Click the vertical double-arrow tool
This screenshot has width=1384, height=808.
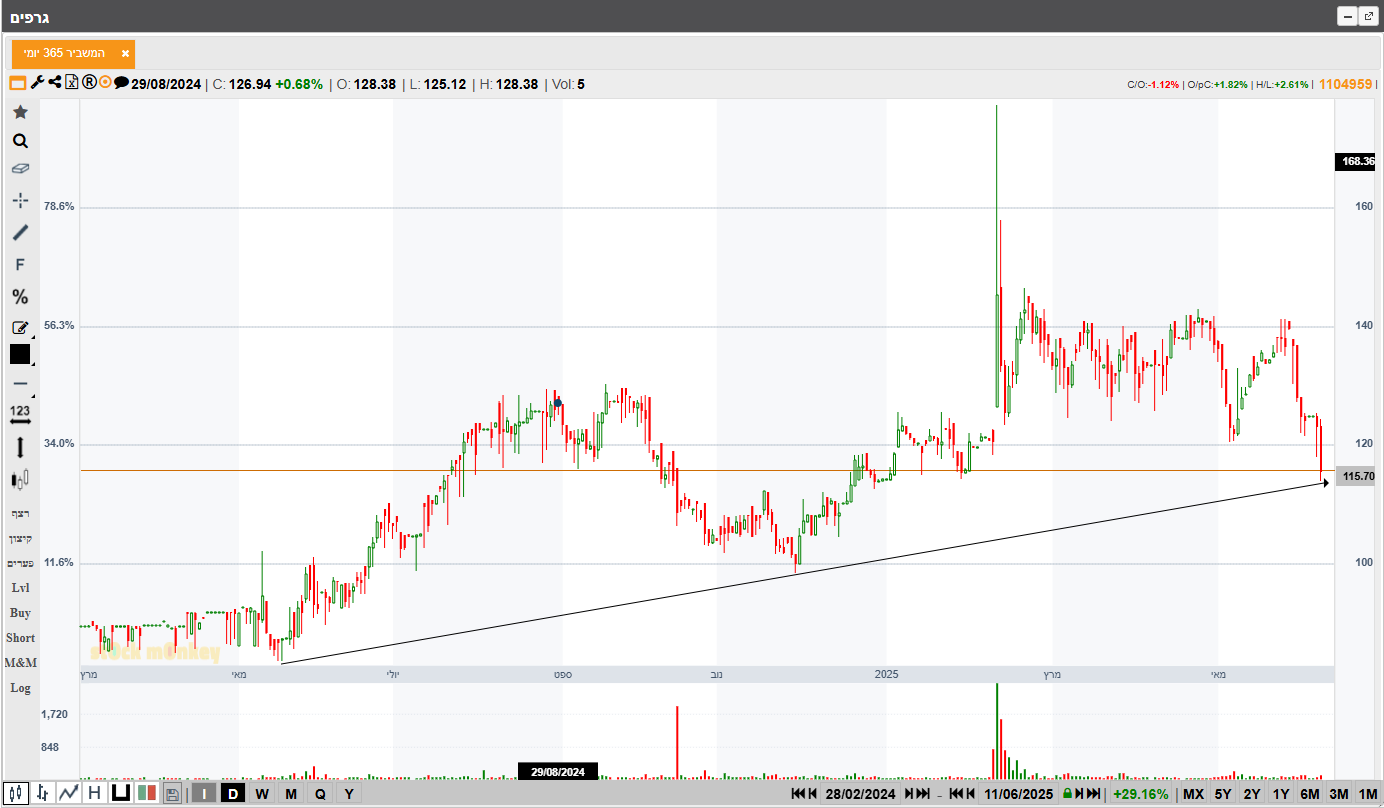[x=20, y=448]
